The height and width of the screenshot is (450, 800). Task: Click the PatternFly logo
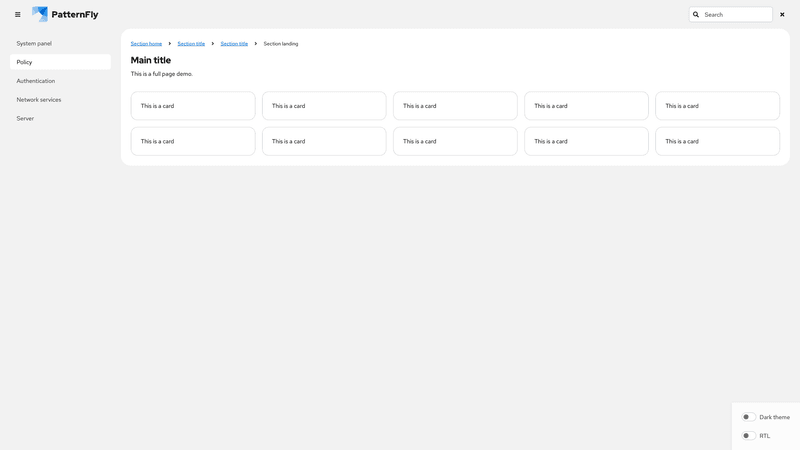point(65,14)
